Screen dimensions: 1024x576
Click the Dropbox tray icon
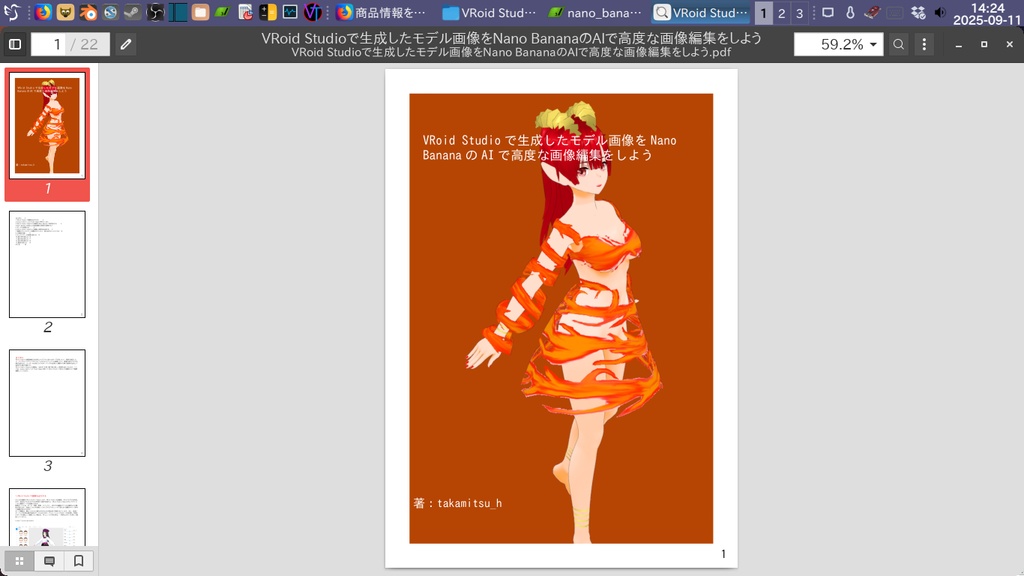[918, 12]
